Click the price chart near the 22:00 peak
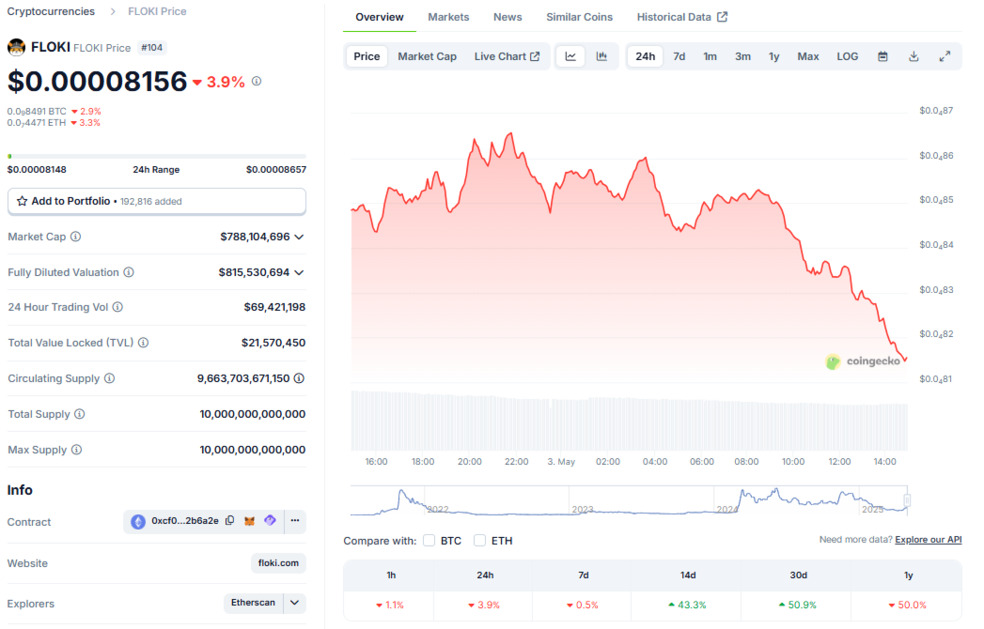Screen dimensions: 984x629 coord(511,134)
